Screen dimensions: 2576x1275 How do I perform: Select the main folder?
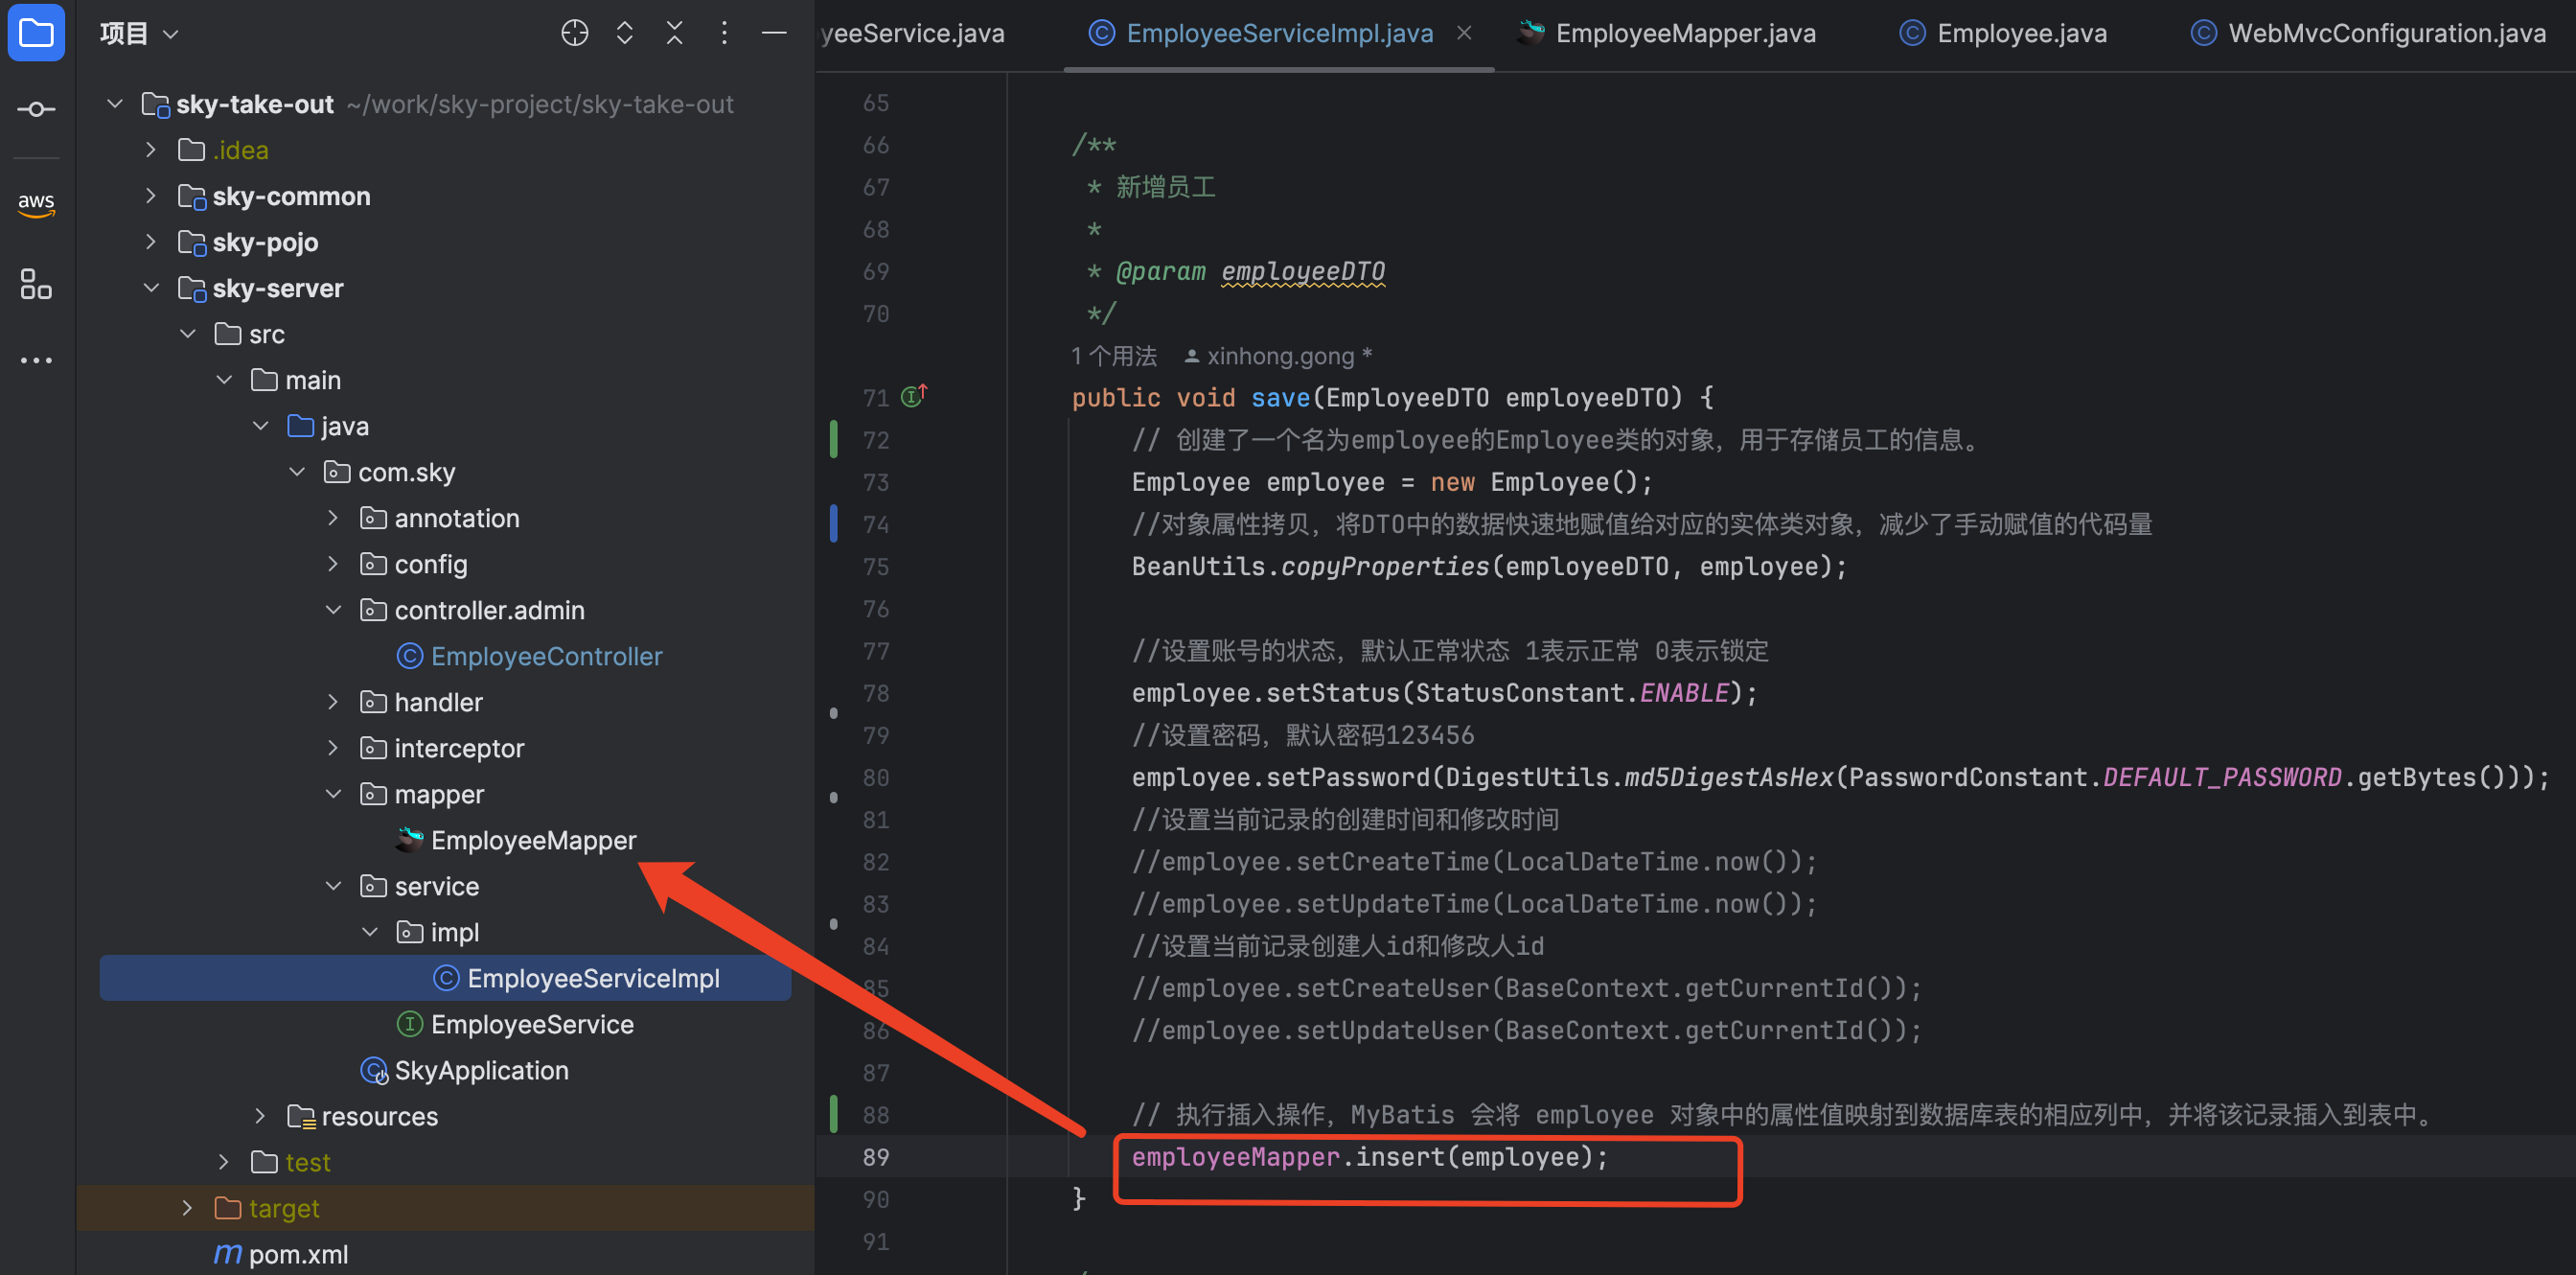point(312,380)
